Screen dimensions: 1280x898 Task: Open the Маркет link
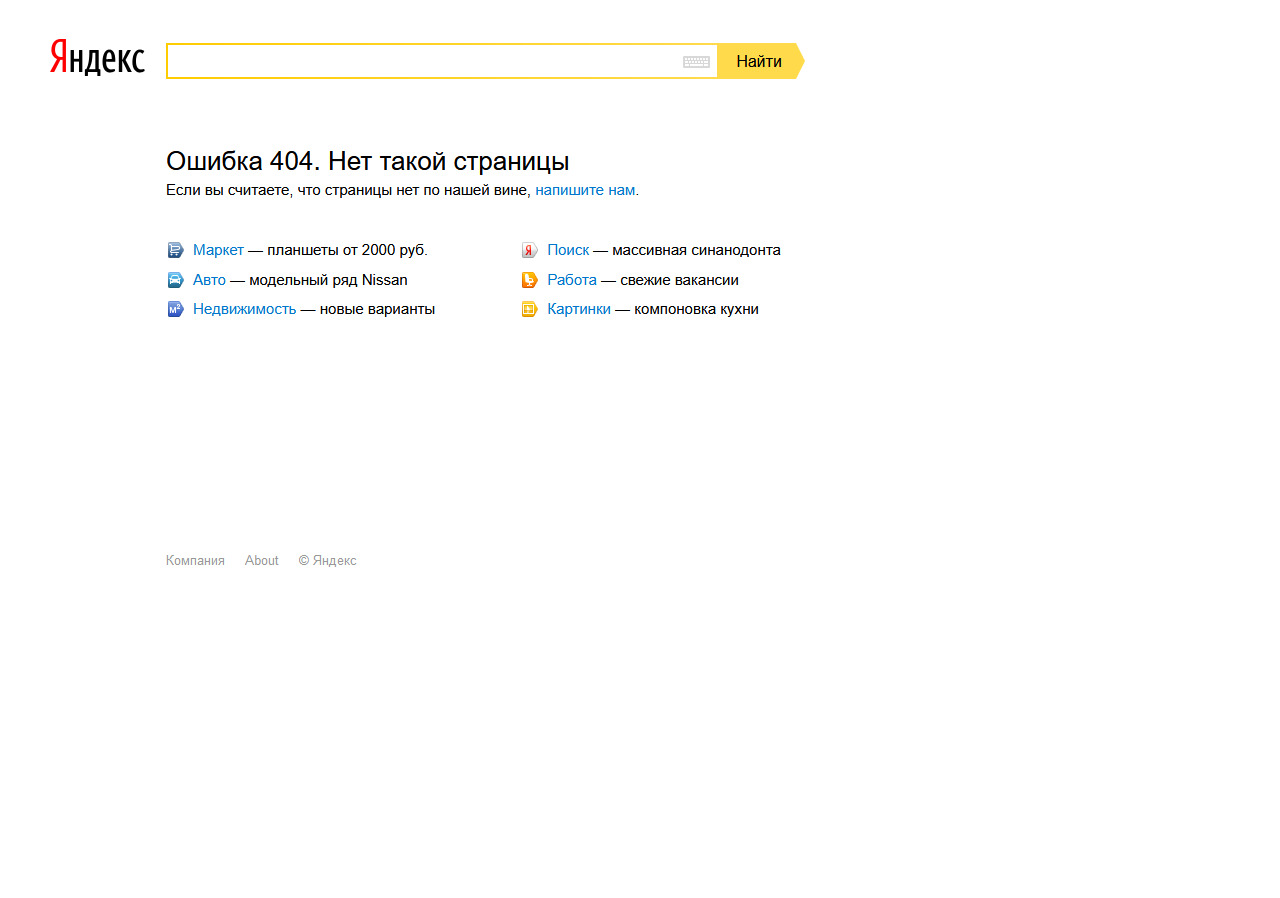[218, 250]
